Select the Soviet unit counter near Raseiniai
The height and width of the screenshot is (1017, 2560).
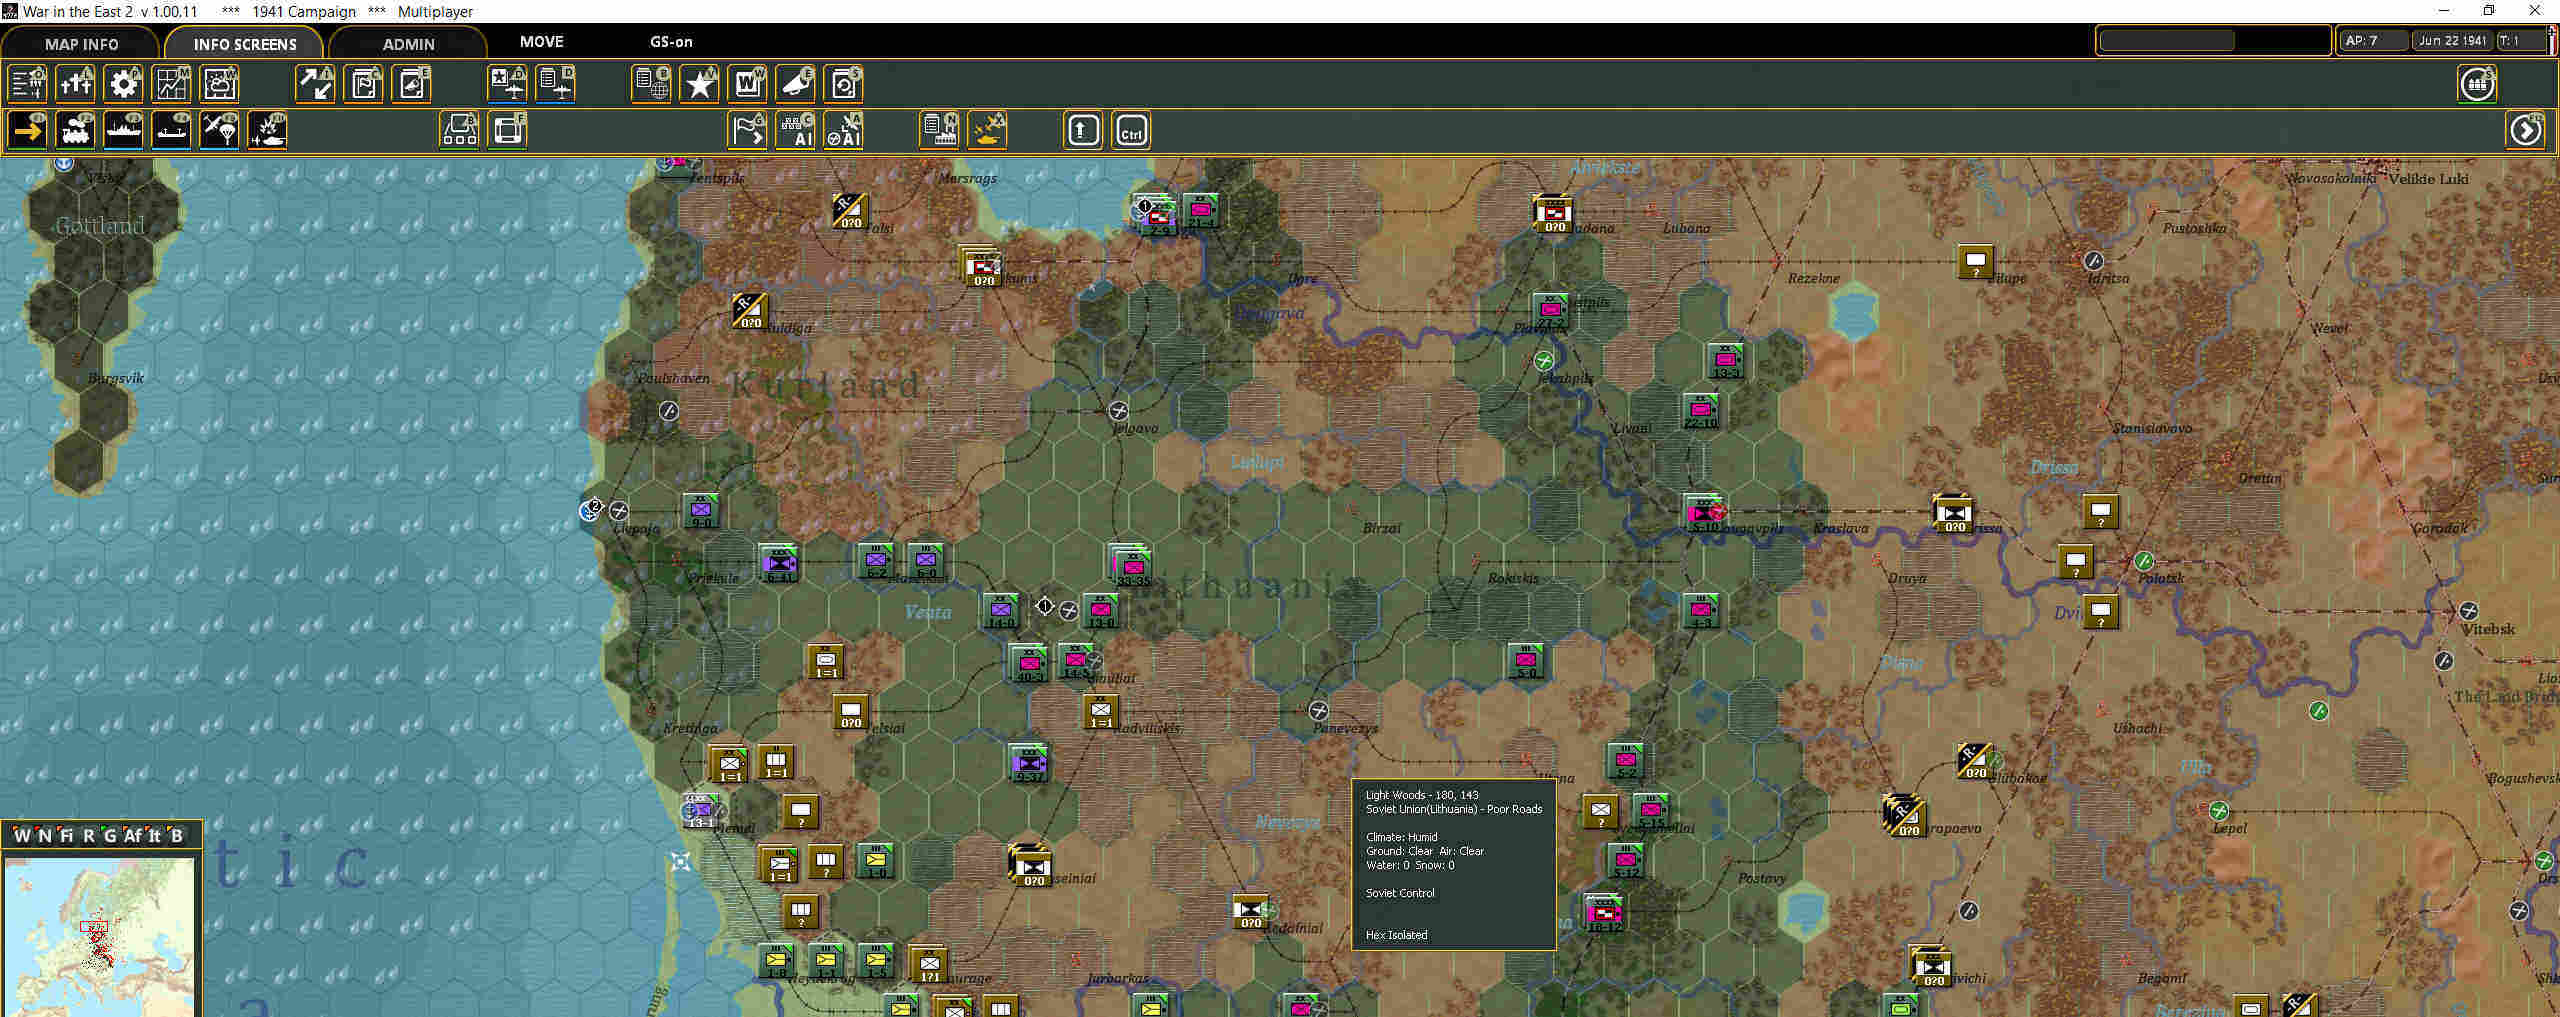pyautogui.click(x=1031, y=866)
